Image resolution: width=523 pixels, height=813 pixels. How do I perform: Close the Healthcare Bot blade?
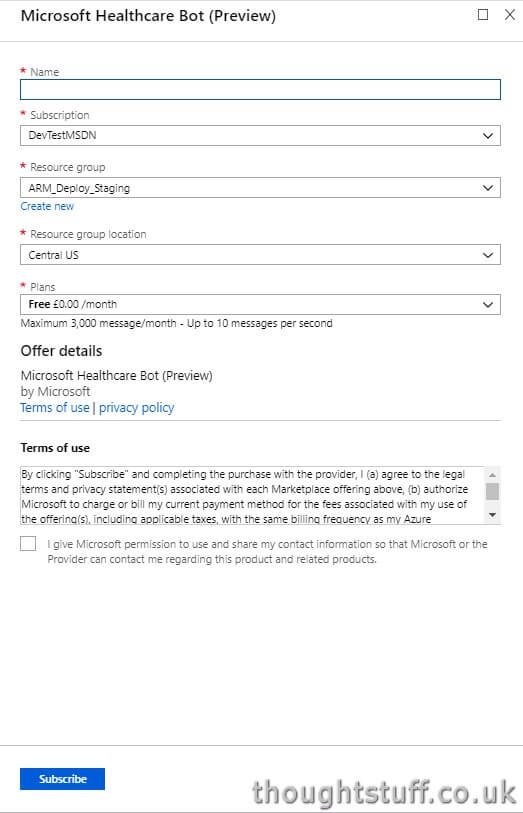click(x=510, y=15)
